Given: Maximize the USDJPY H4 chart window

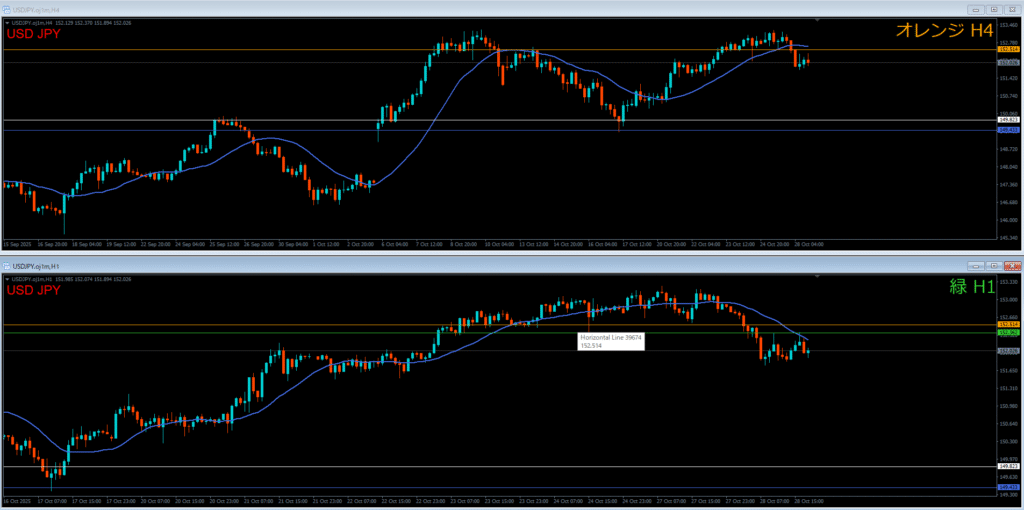Looking at the screenshot, I should 993,8.
